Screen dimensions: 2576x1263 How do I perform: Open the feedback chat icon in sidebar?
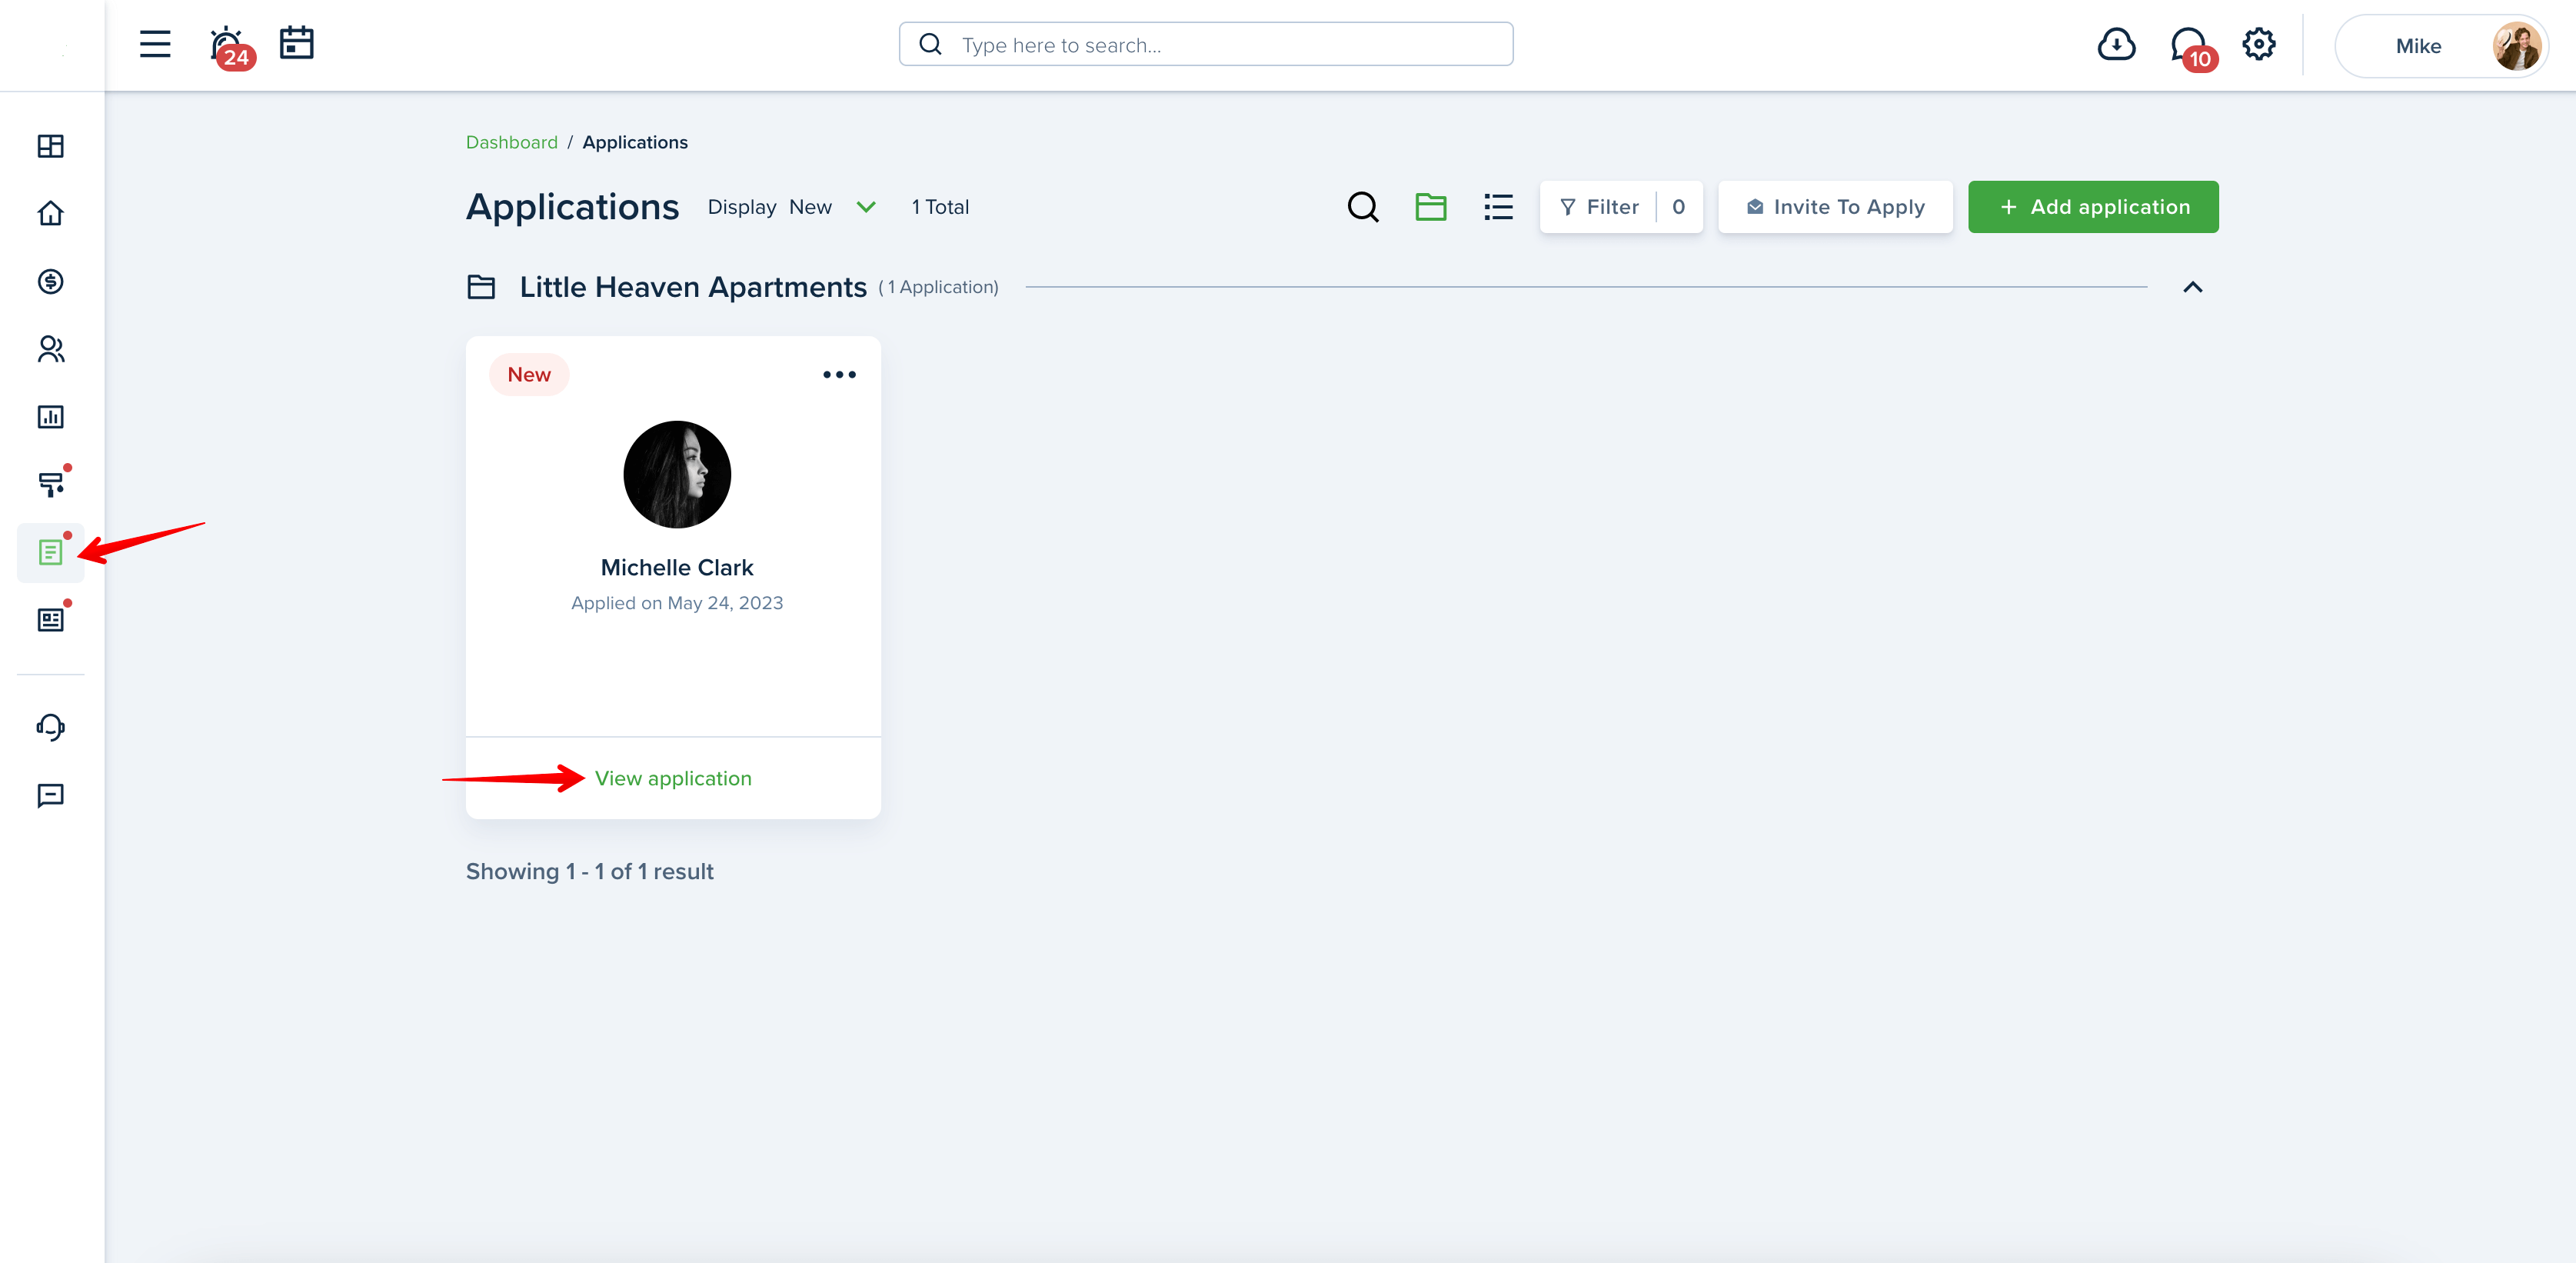coord(51,795)
